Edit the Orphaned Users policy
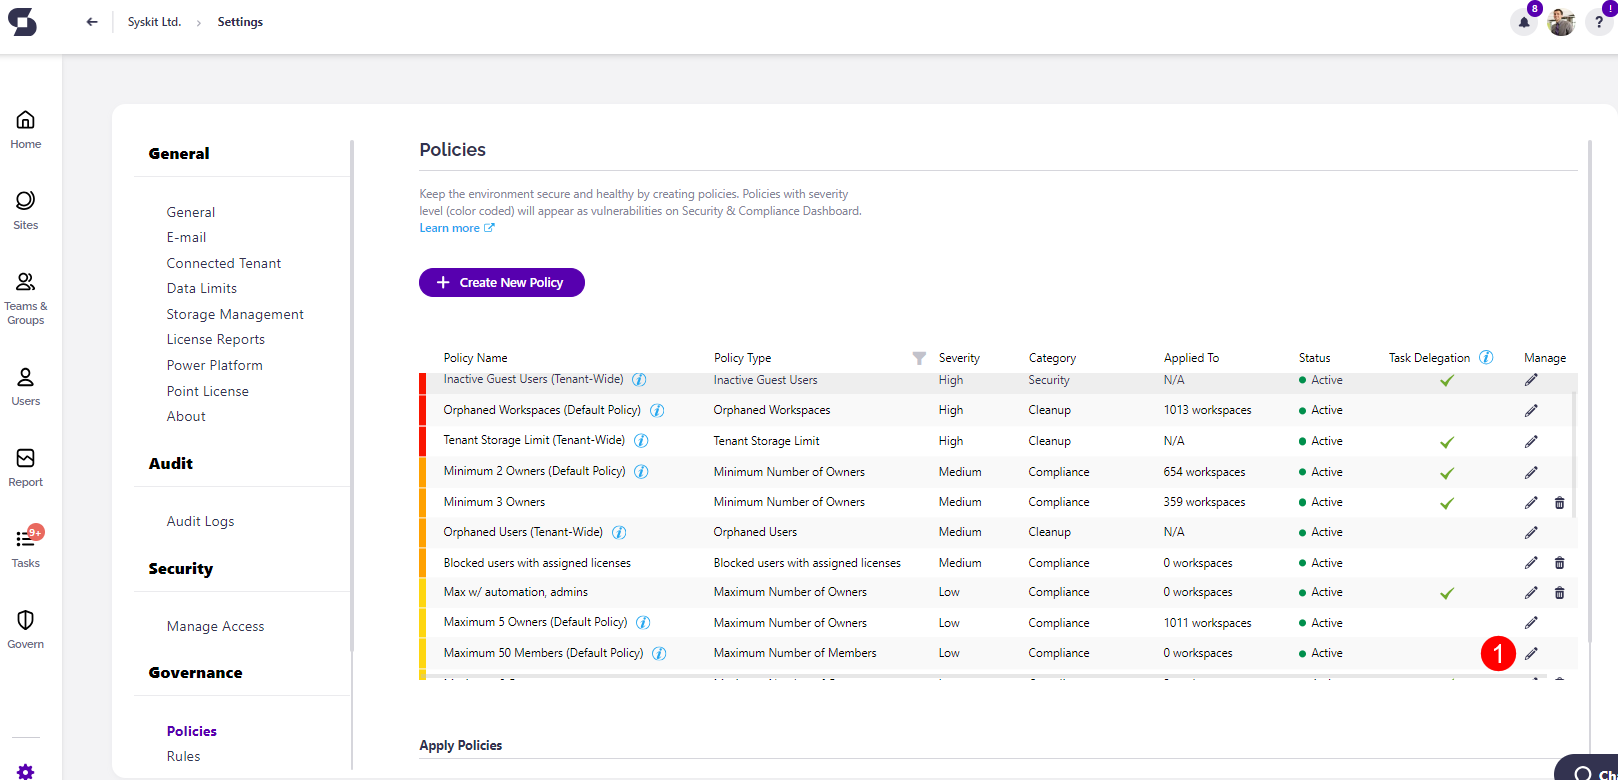 [1531, 532]
